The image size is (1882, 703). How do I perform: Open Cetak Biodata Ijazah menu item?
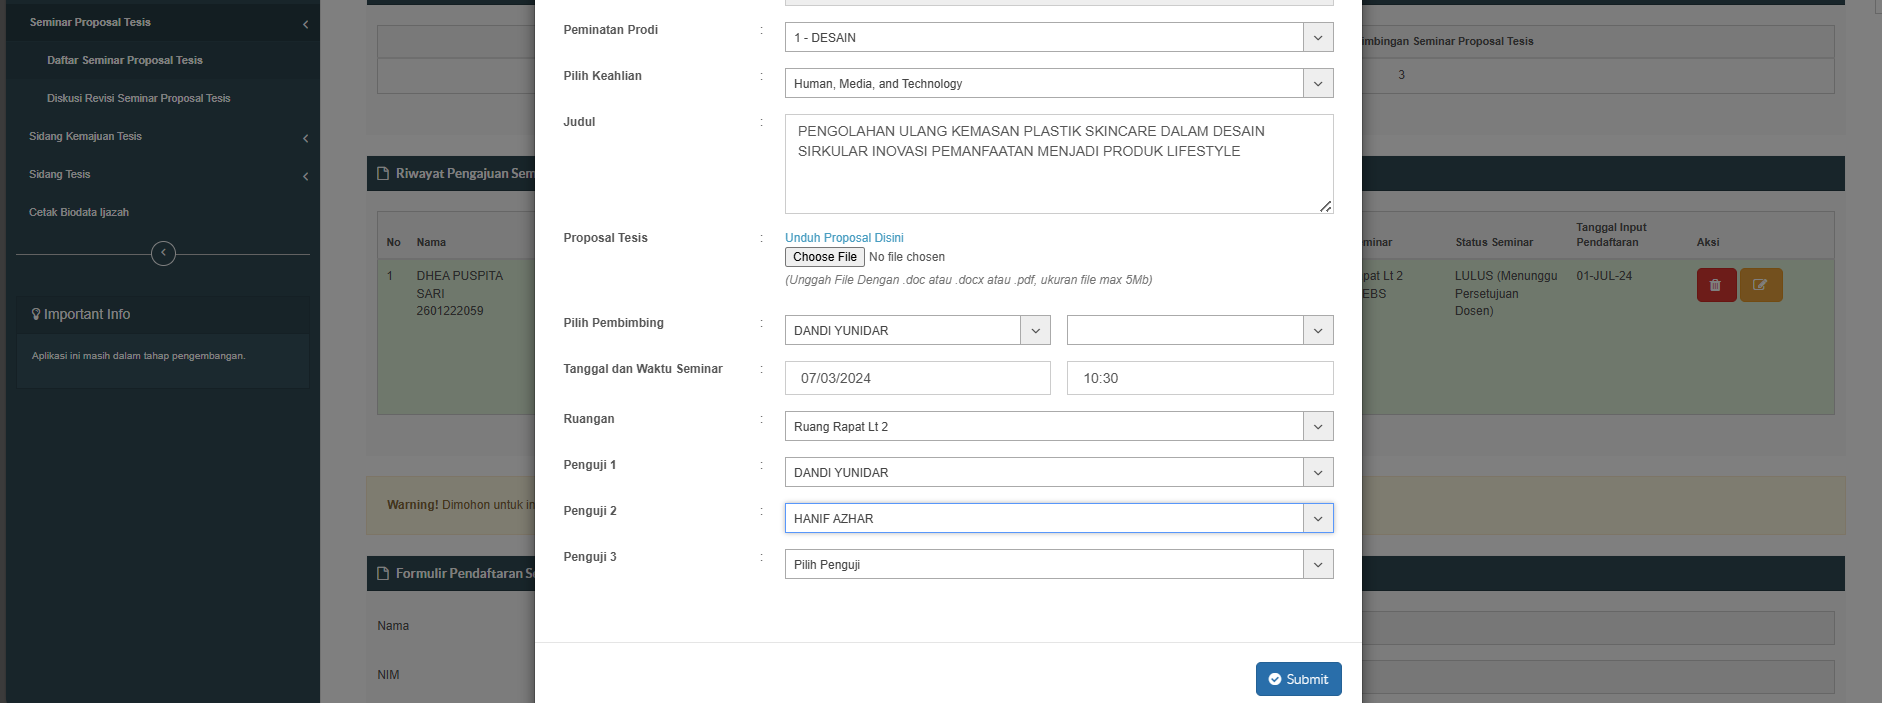[x=78, y=212]
